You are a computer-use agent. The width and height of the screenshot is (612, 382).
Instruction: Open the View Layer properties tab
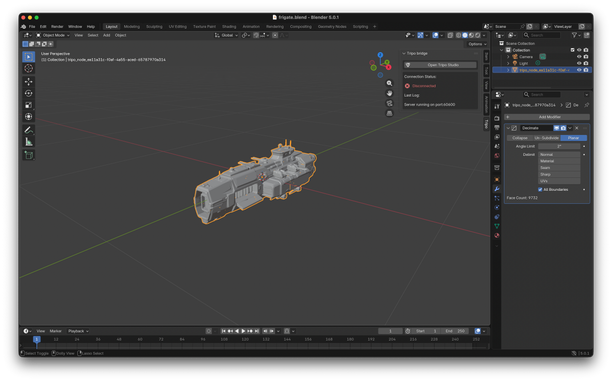tap(497, 137)
